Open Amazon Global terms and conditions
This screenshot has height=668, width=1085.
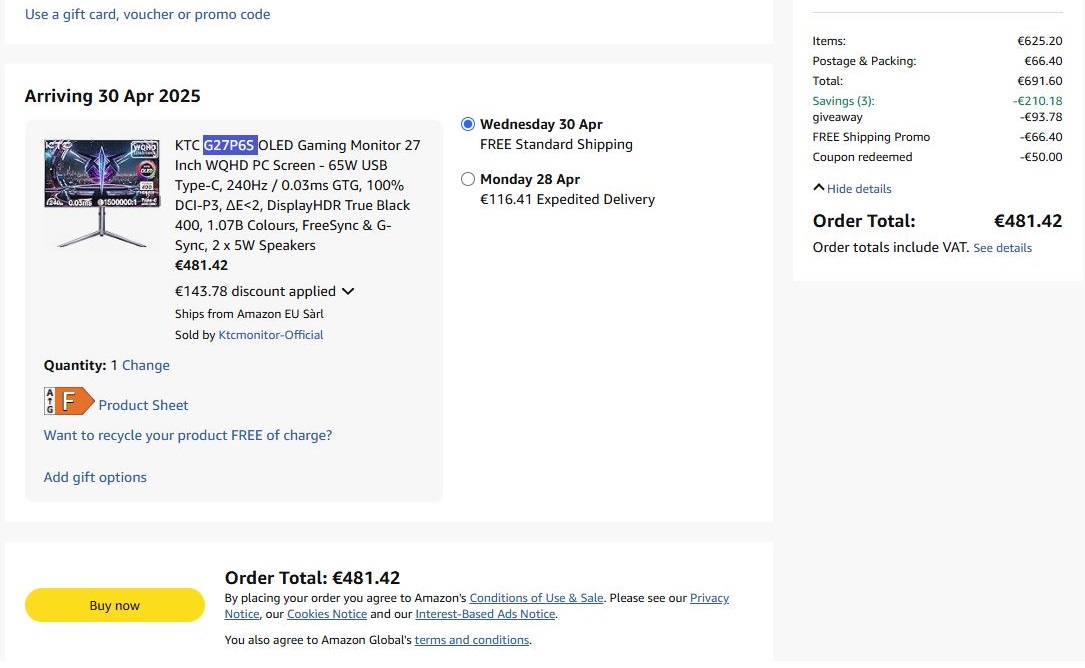coord(472,640)
